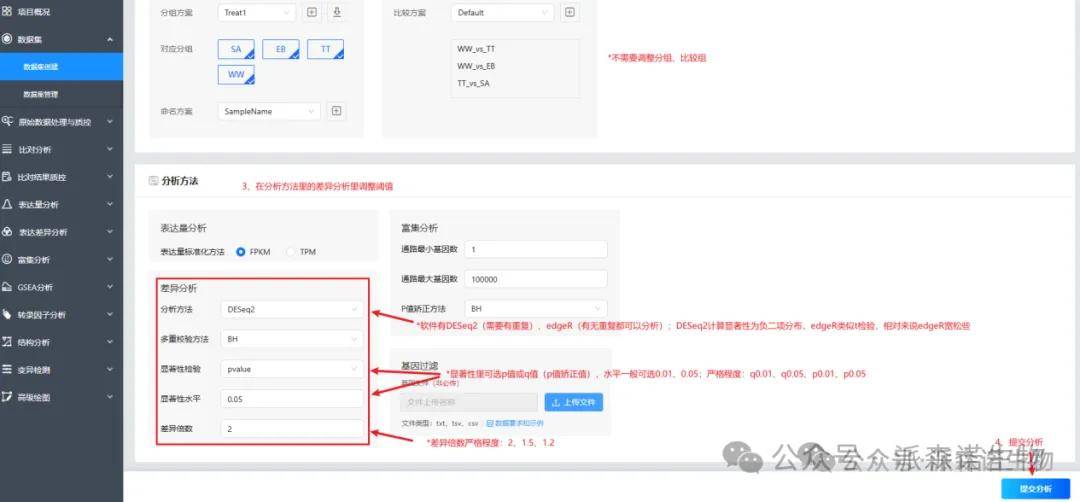Click the 上传文件 upload button
Image resolution: width=1080 pixels, height=502 pixels.
coord(573,402)
